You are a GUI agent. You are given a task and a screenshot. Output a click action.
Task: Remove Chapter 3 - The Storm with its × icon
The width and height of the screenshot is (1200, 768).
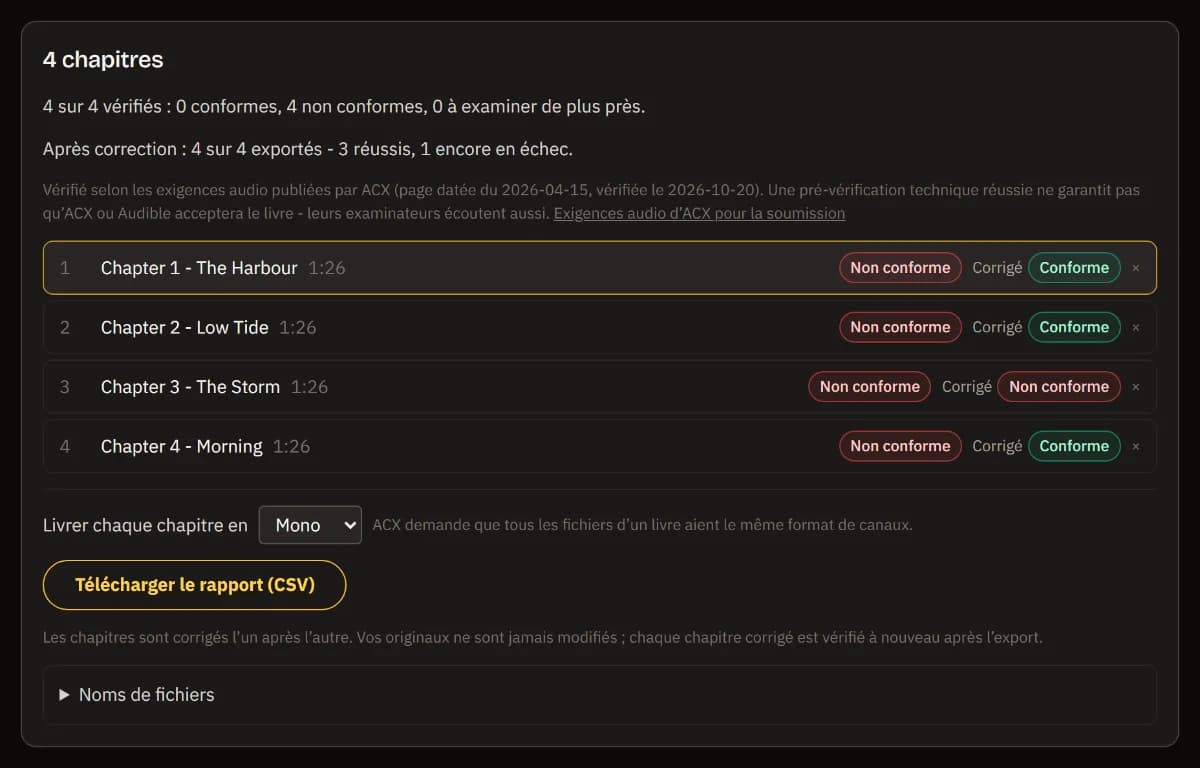pyautogui.click(x=1136, y=387)
